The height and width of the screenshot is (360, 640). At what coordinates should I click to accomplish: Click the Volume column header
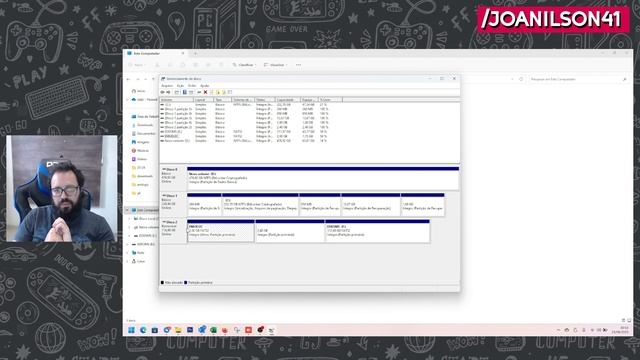point(176,100)
